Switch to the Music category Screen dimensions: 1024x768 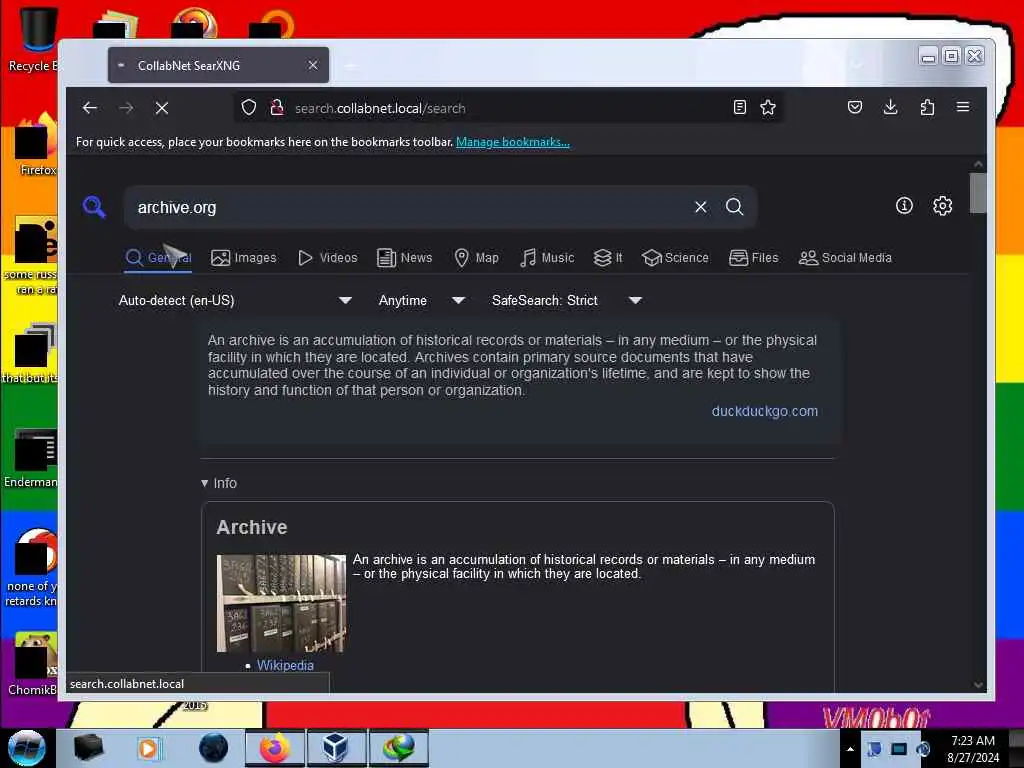click(x=547, y=258)
